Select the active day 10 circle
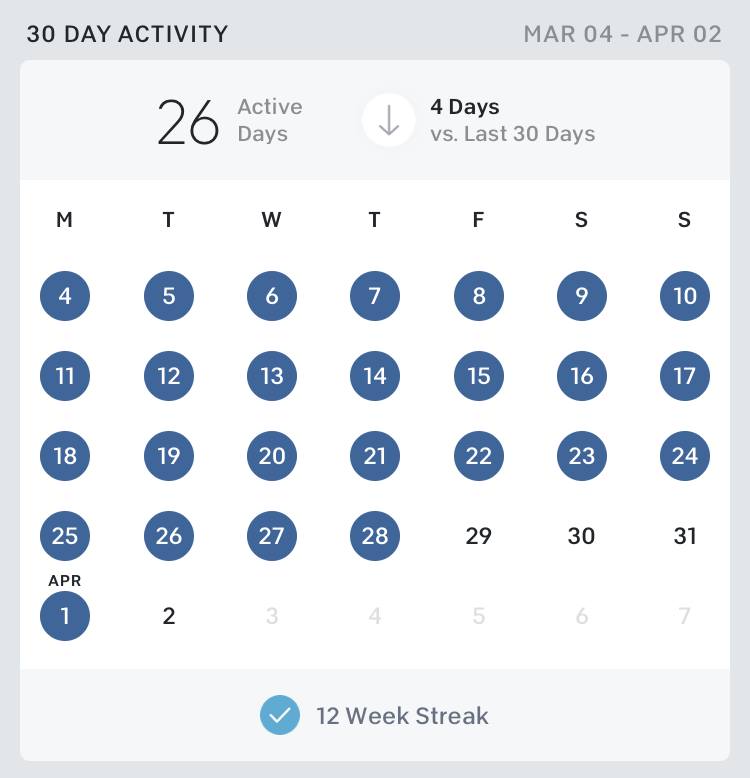 pyautogui.click(x=685, y=296)
